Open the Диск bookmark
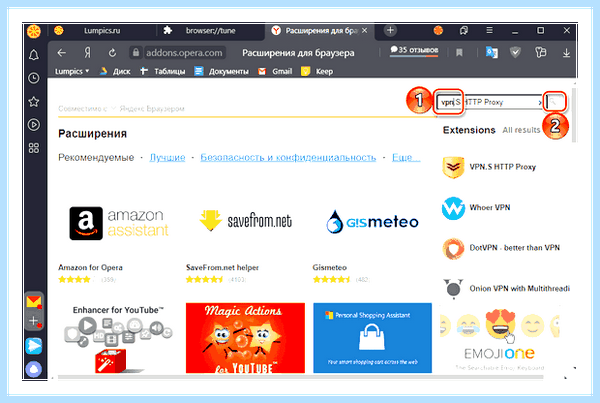Image resolution: width=600 pixels, height=403 pixels. (x=115, y=71)
